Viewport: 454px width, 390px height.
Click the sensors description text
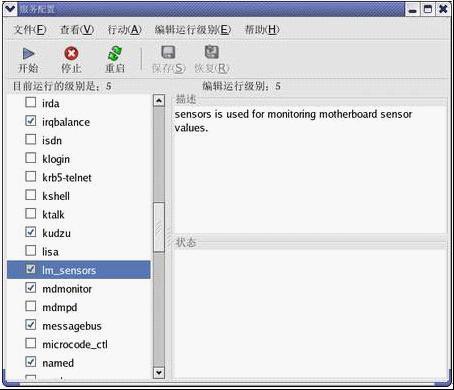293,121
